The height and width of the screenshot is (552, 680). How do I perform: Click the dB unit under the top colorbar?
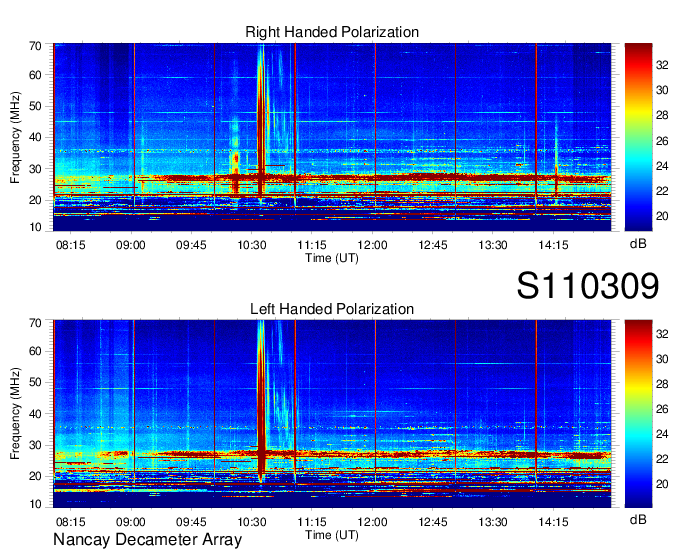click(638, 244)
